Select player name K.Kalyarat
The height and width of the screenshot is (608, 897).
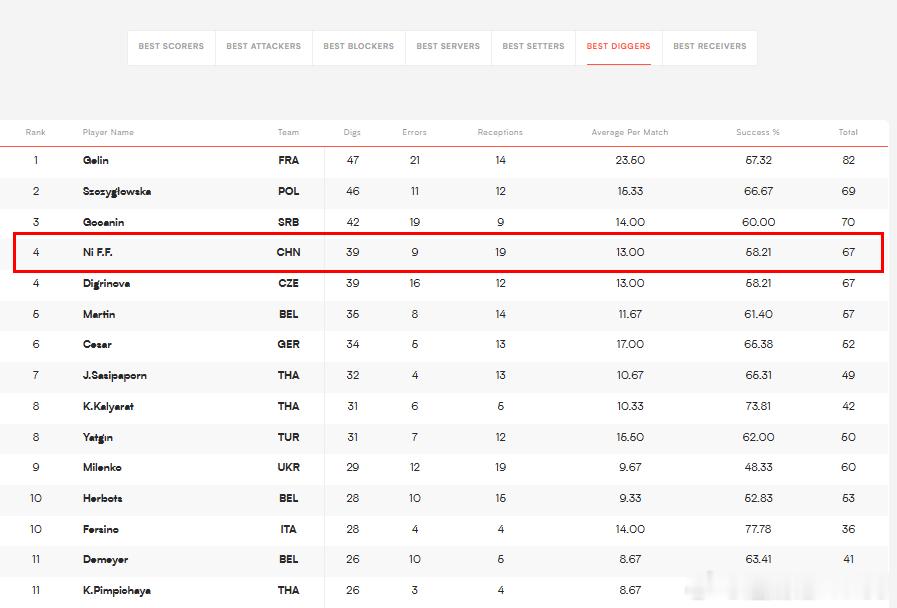pos(108,406)
